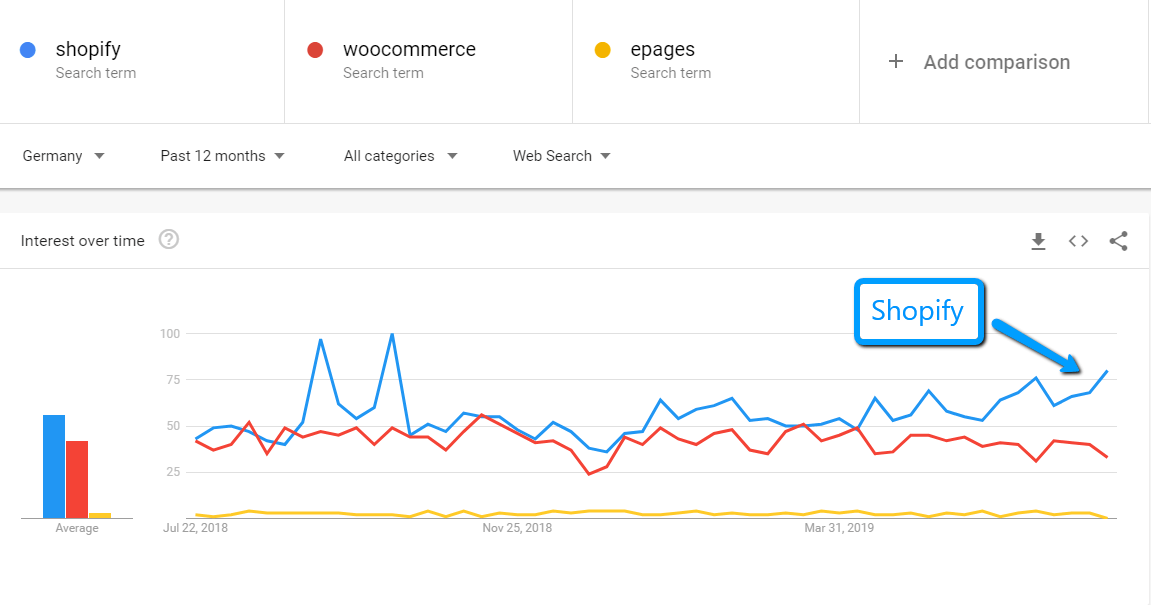Open the embed code icon
The width and height of the screenshot is (1151, 605).
(1078, 241)
